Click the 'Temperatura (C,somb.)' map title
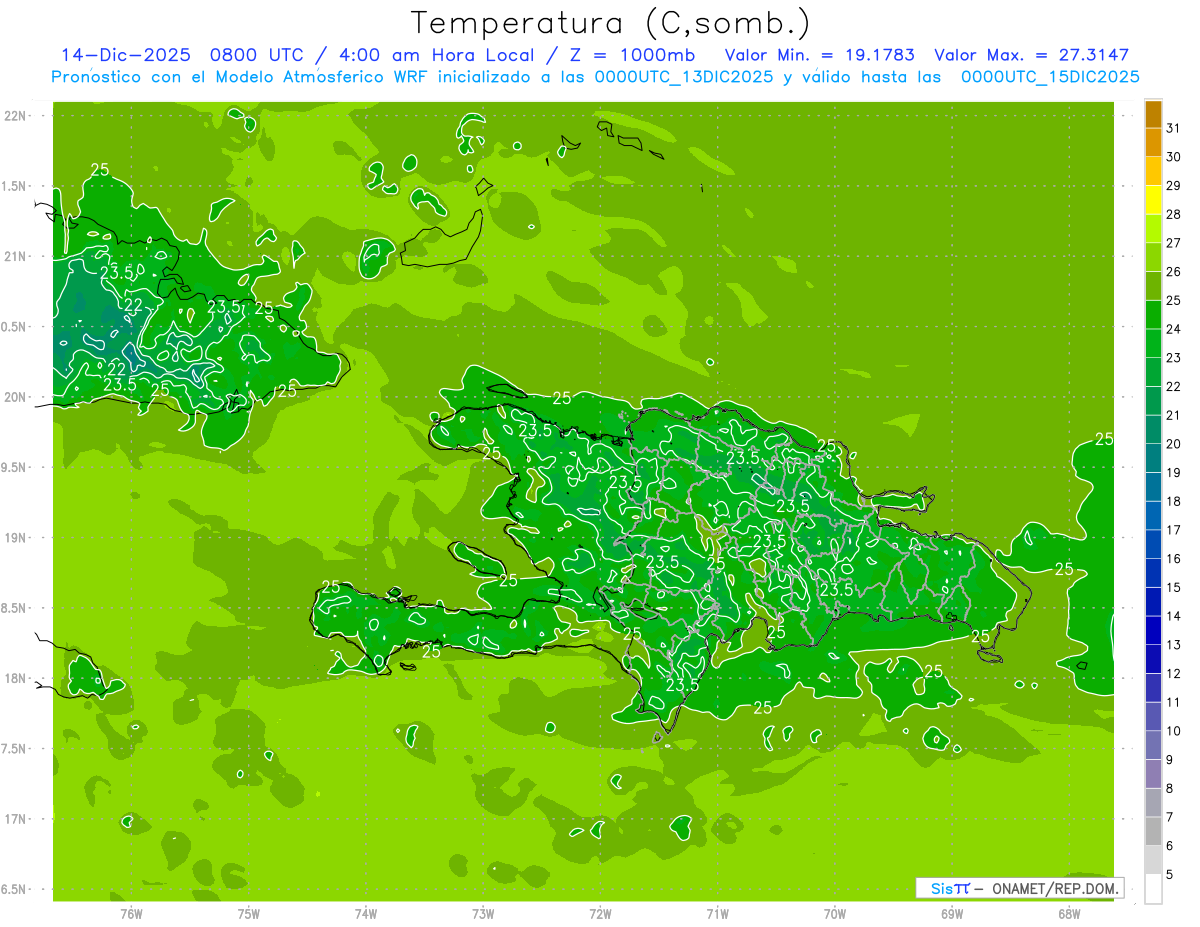 (610, 23)
